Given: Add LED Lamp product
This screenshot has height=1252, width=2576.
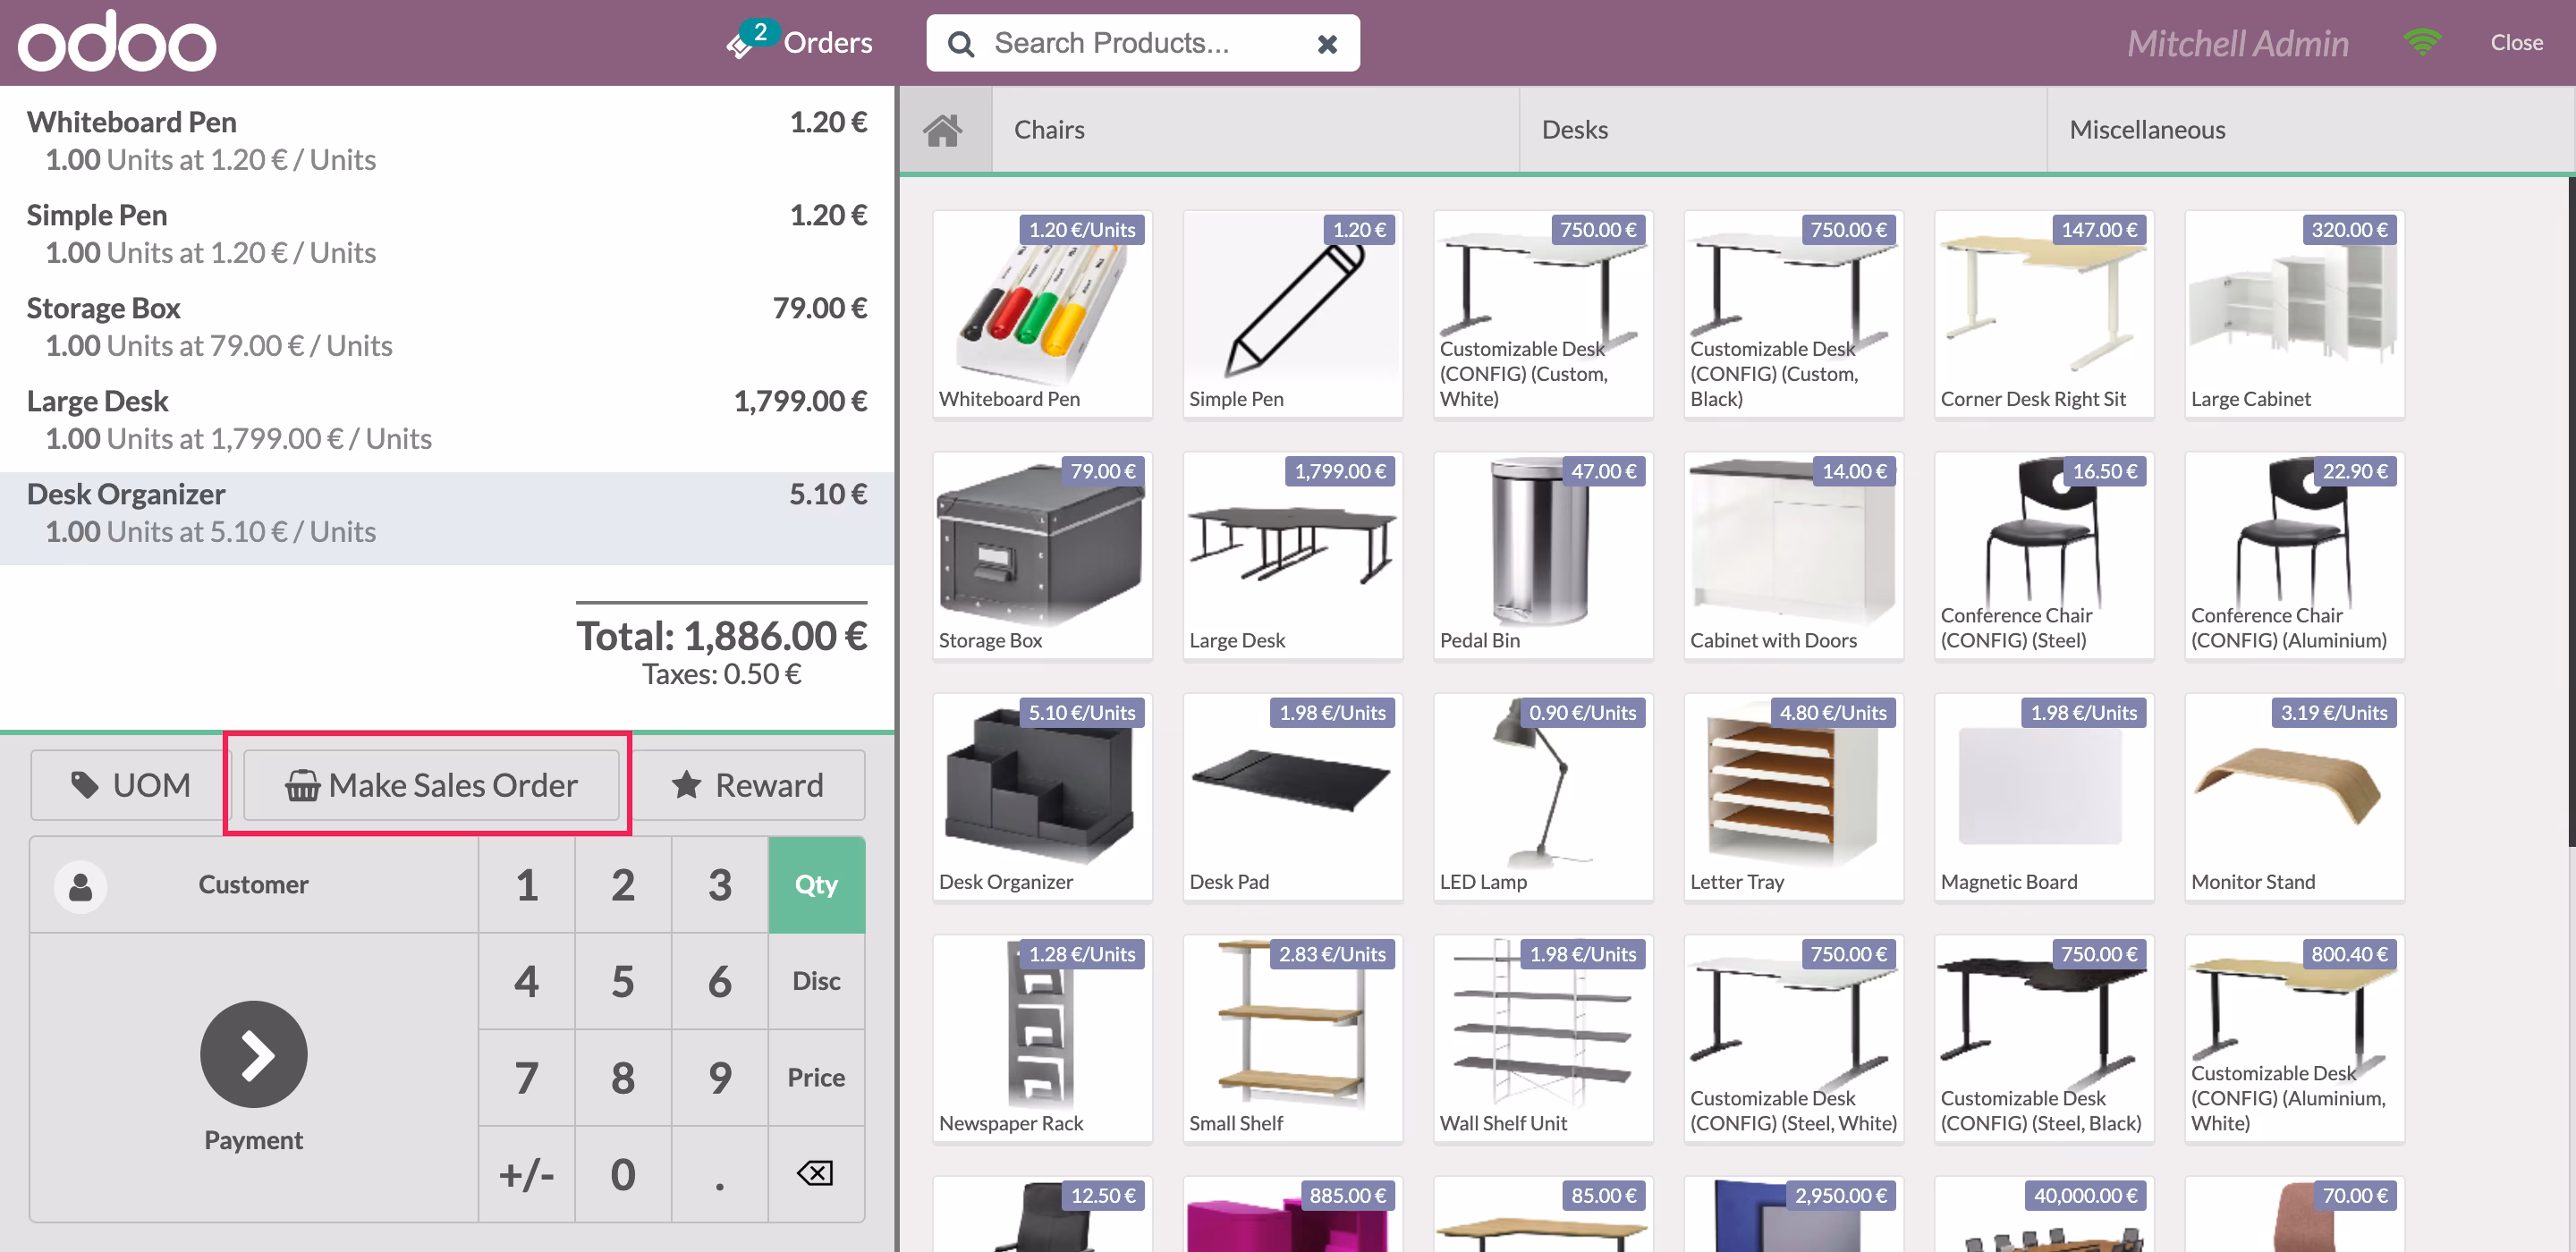Looking at the screenshot, I should pos(1543,797).
